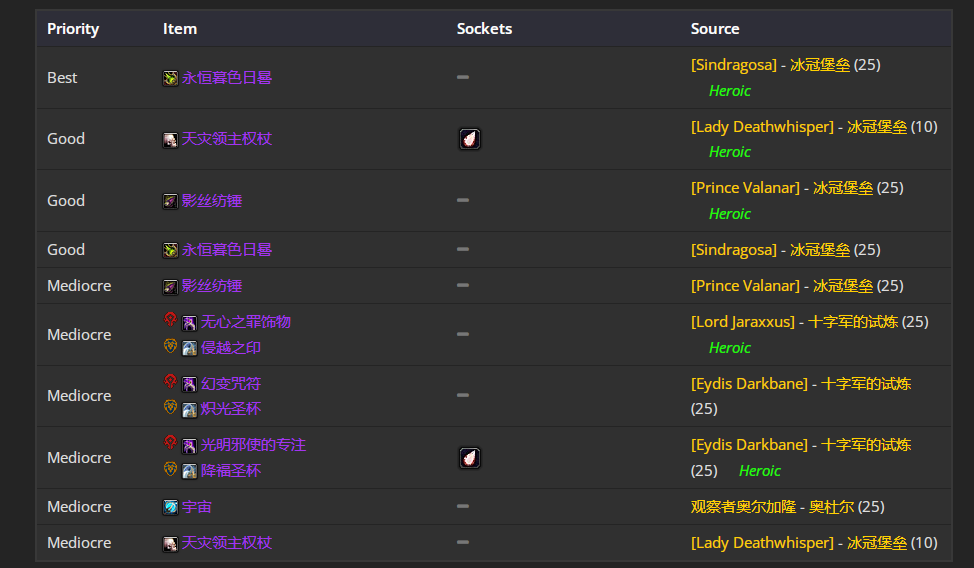Viewport: 974px width, 568px height.
Task: Click the item icon next to 光明邪使的专注
Action: 189,445
